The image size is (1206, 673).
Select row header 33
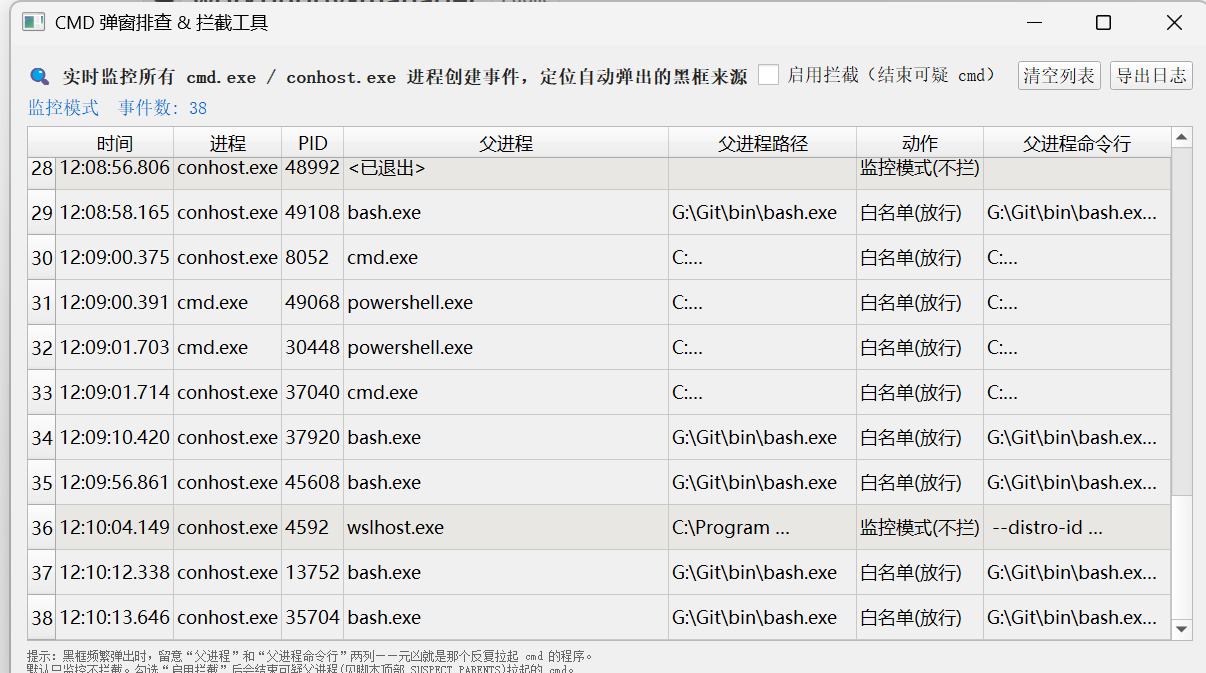tap(41, 392)
